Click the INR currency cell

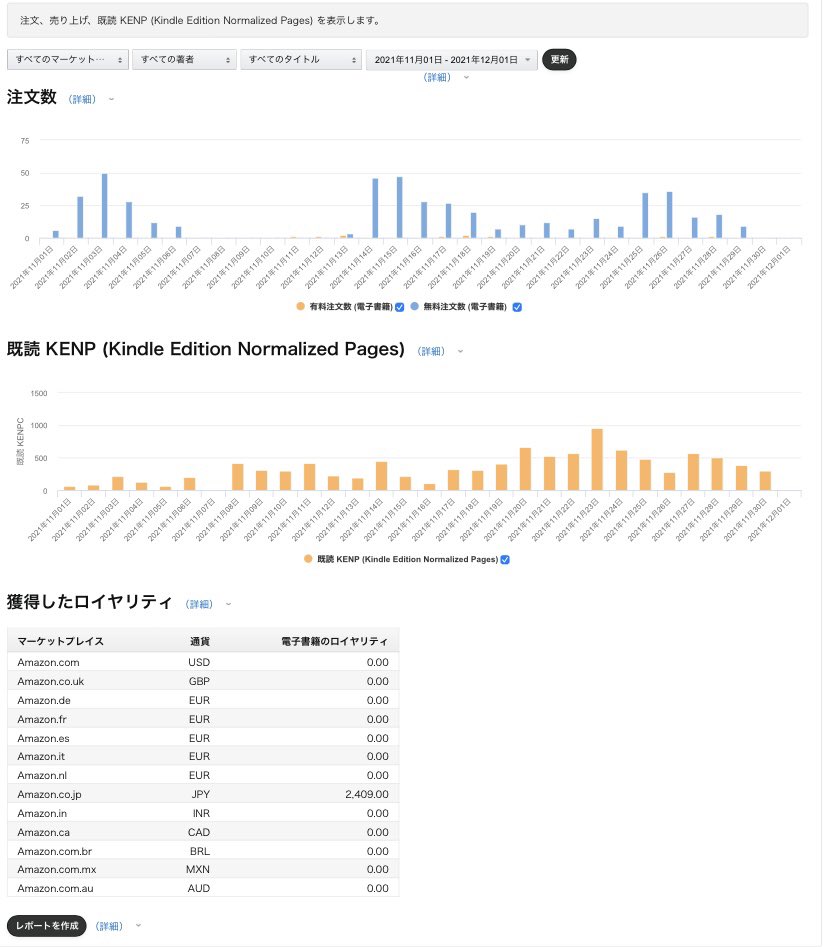(201, 813)
